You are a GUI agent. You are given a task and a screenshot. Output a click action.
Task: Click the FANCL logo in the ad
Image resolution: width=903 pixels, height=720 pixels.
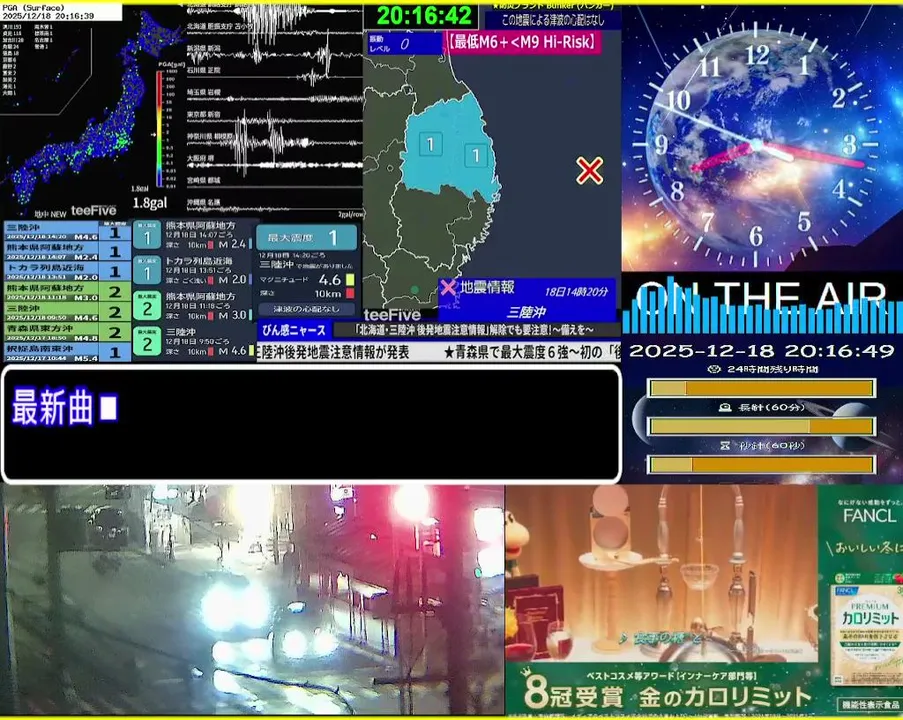click(x=870, y=515)
